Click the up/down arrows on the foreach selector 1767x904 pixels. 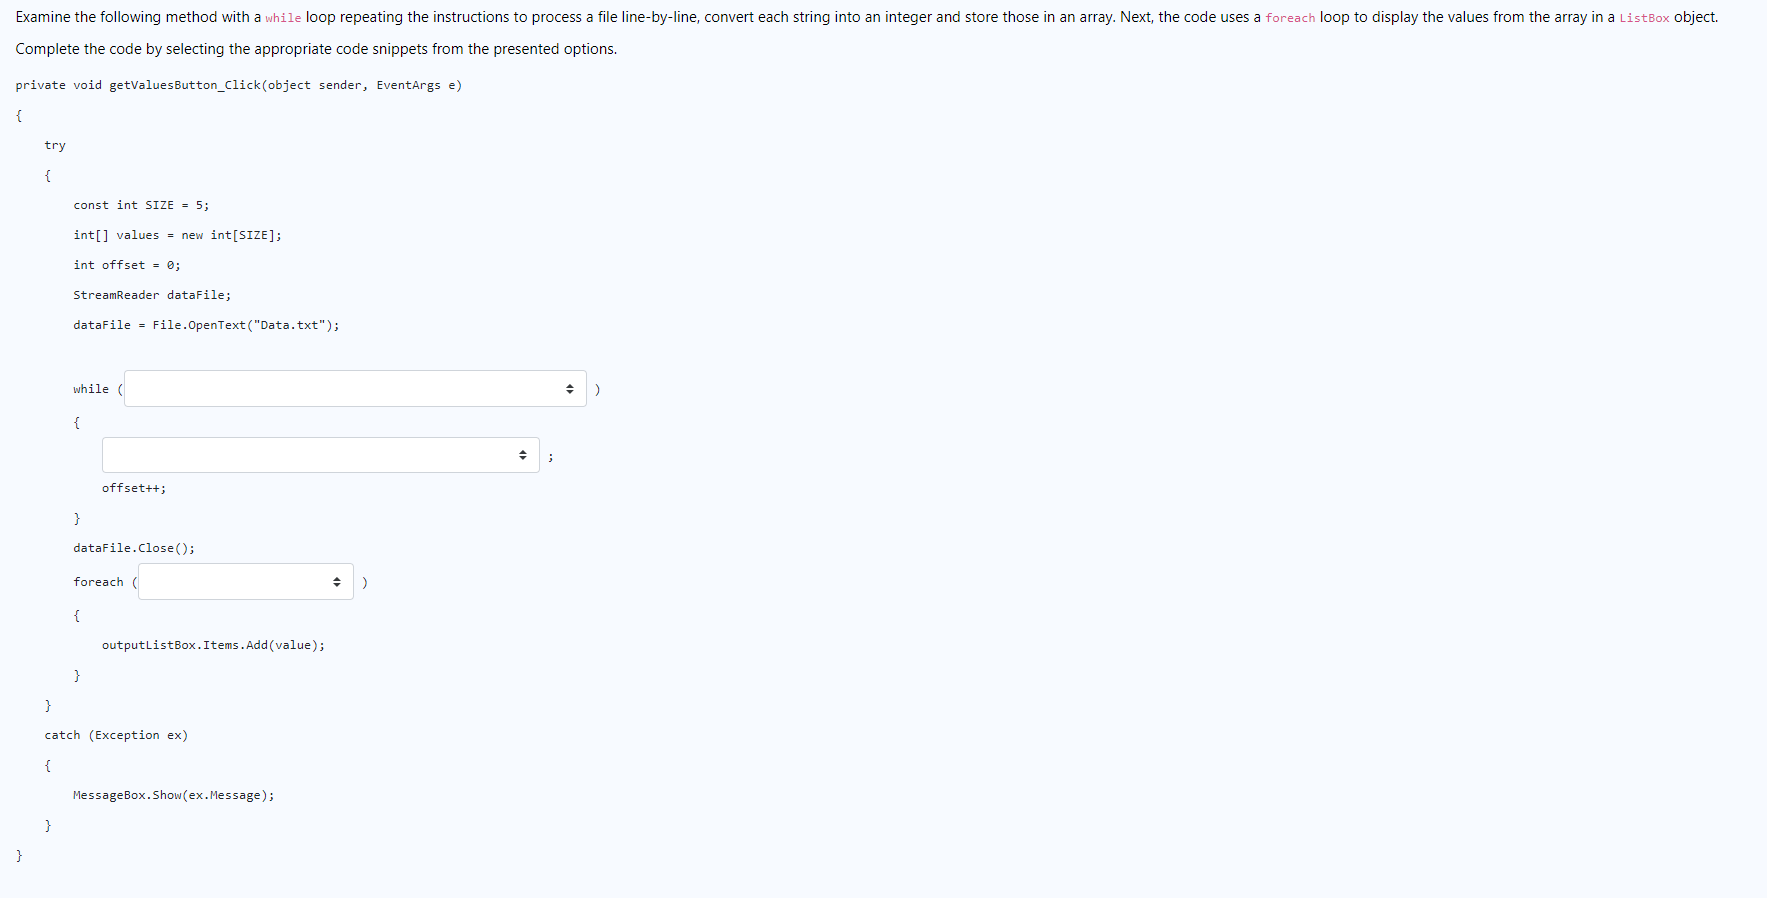click(336, 581)
